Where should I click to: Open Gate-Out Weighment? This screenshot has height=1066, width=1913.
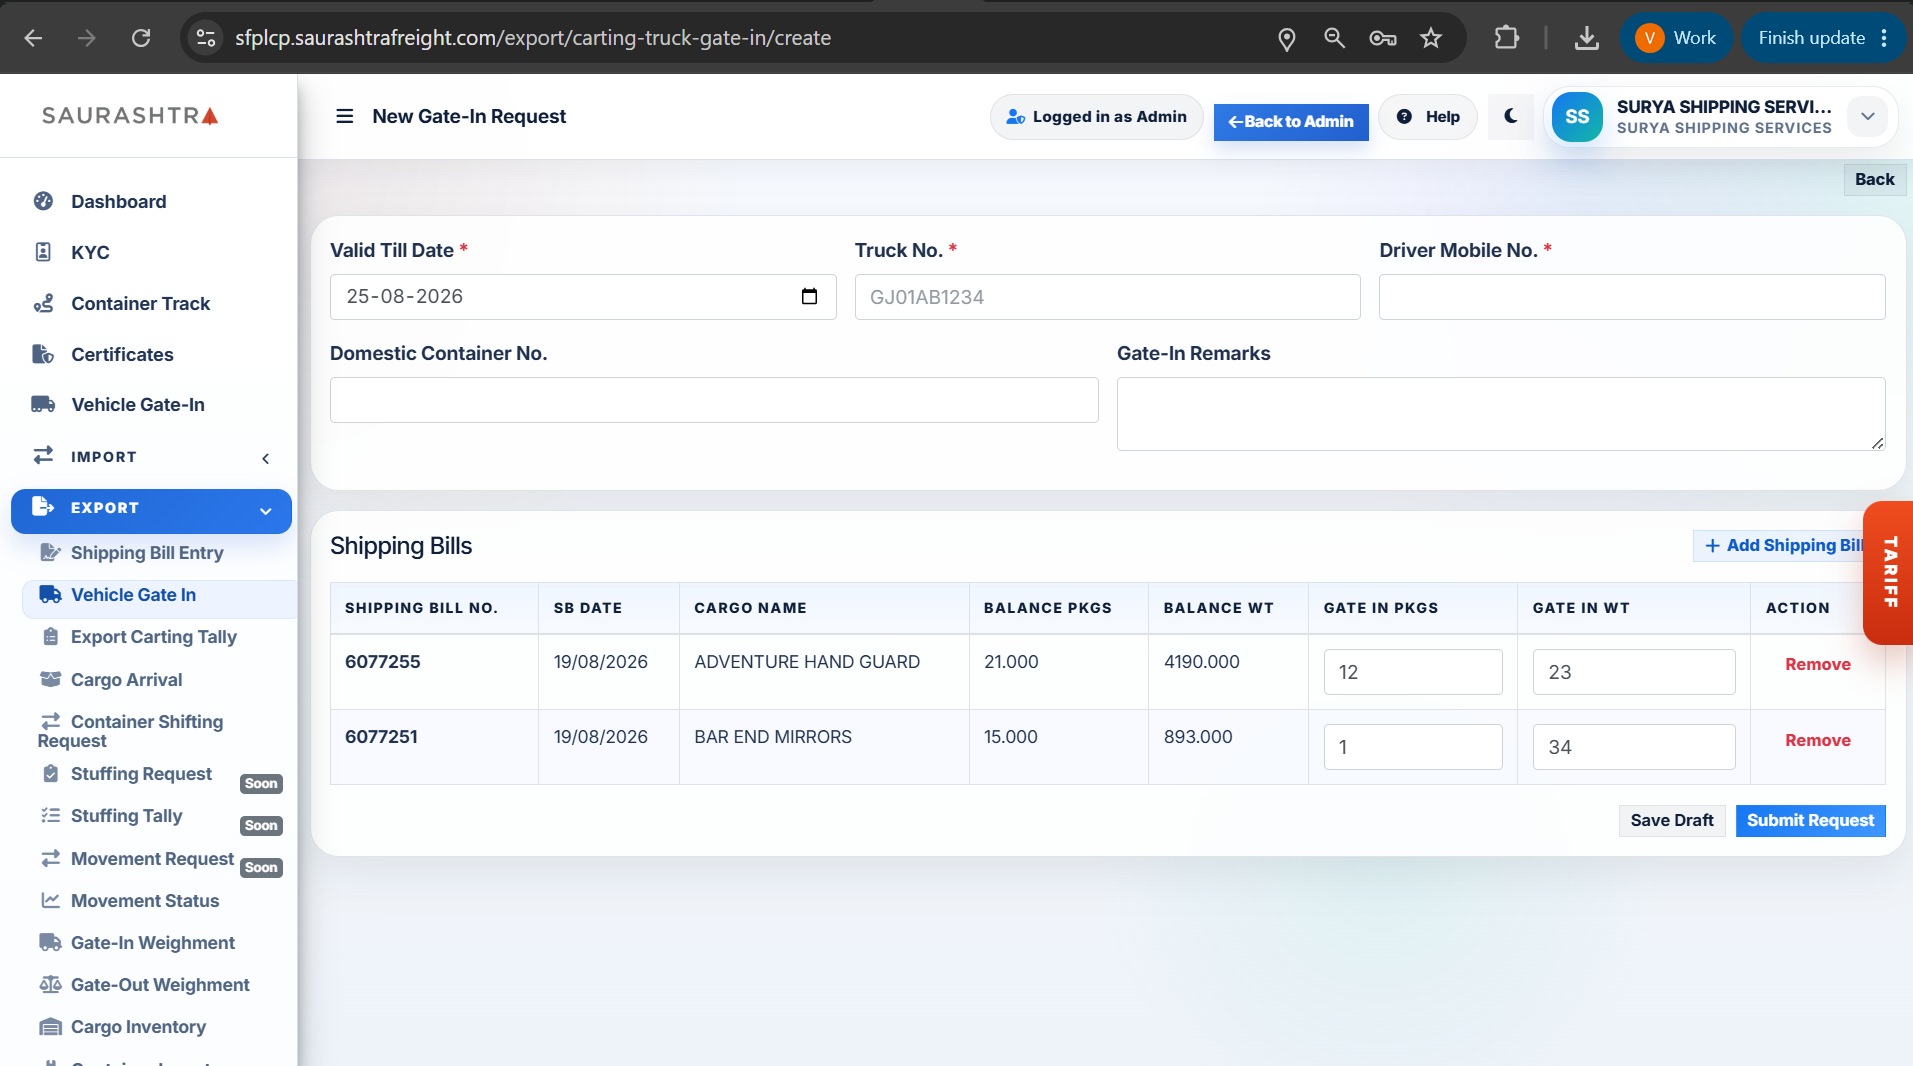(160, 985)
